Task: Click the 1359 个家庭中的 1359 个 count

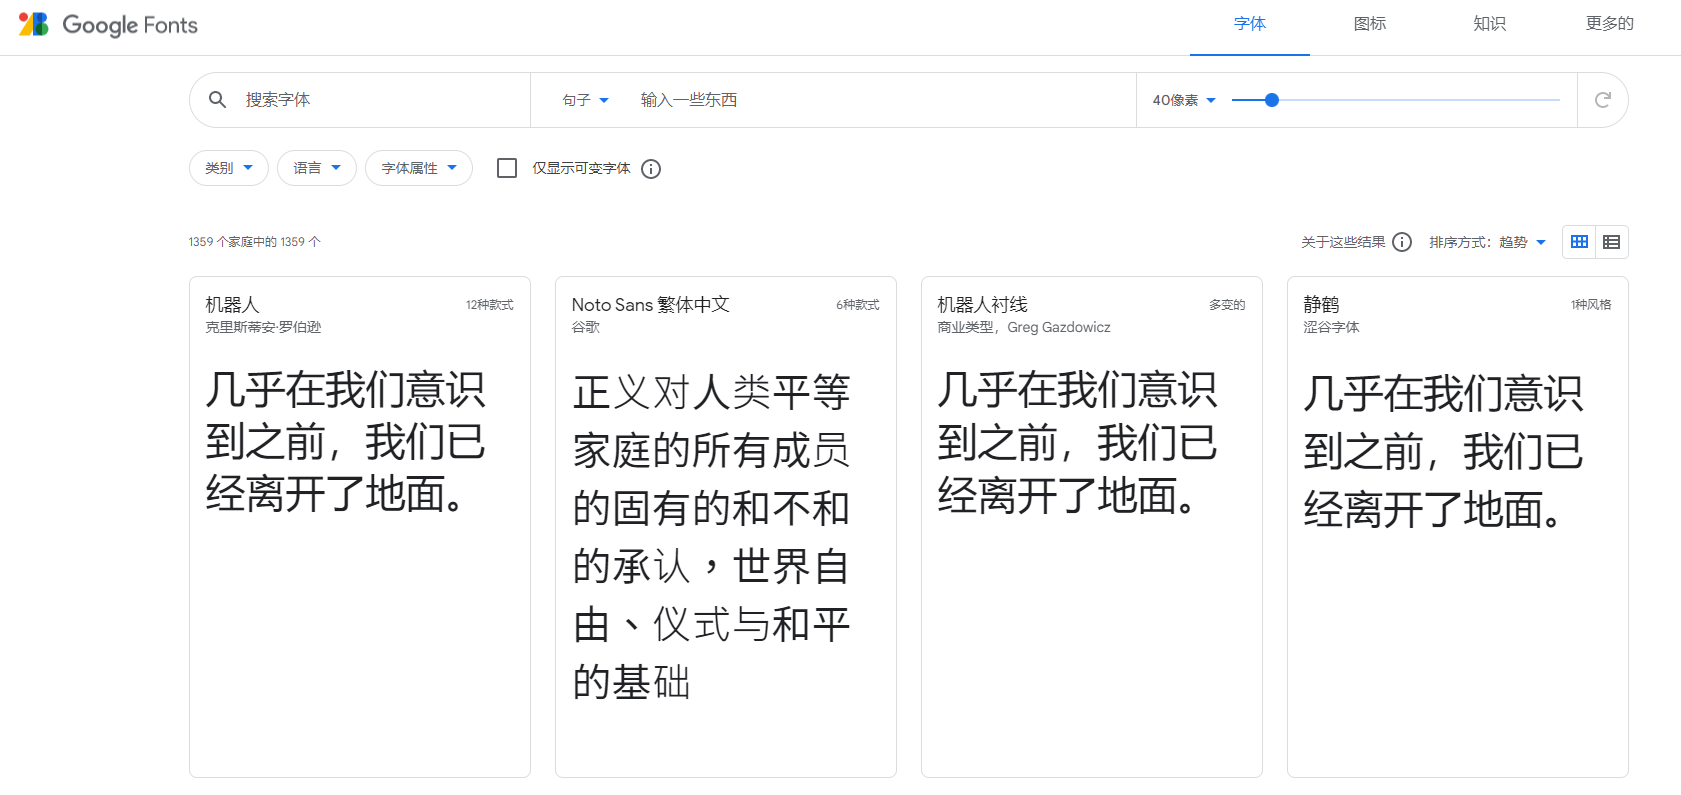Action: coord(254,242)
